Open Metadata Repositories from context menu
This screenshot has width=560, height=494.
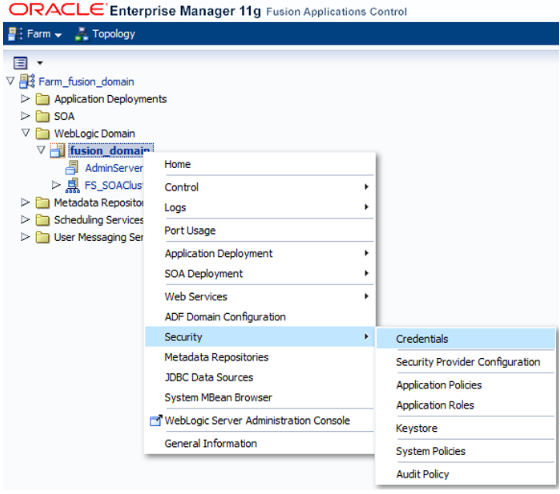pyautogui.click(x=260, y=357)
